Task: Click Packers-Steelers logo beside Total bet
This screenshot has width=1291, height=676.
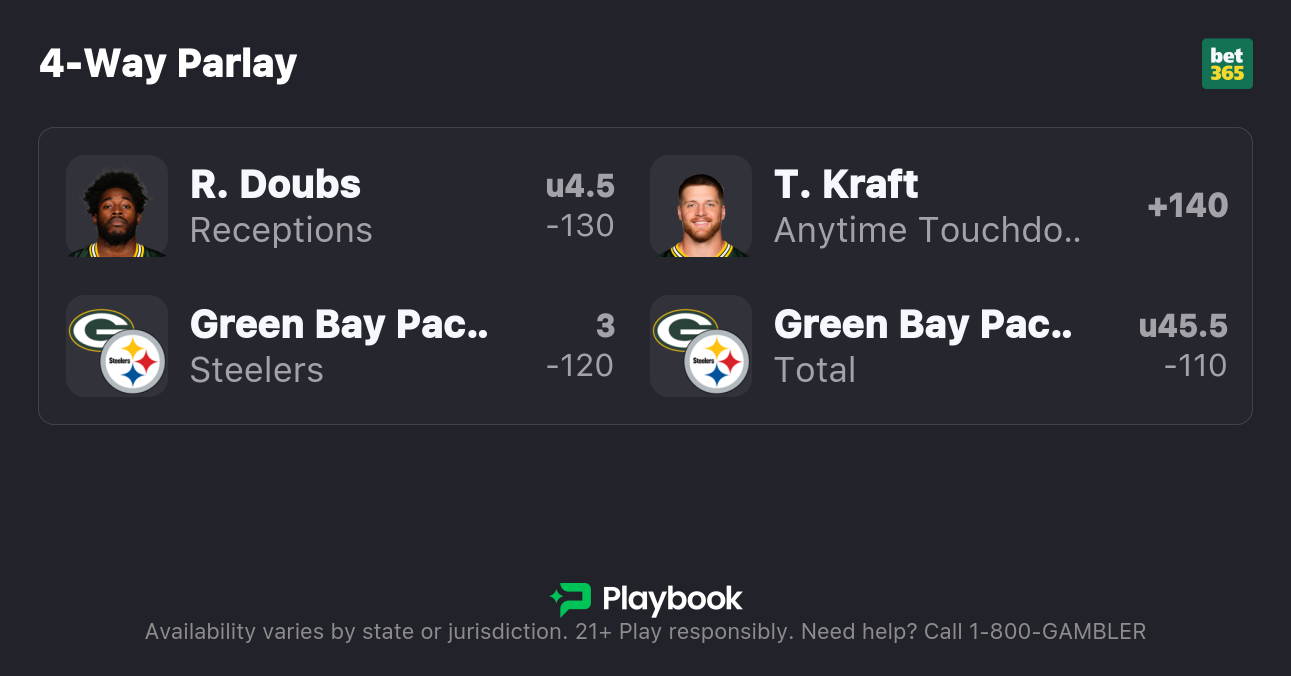Action: (701, 346)
